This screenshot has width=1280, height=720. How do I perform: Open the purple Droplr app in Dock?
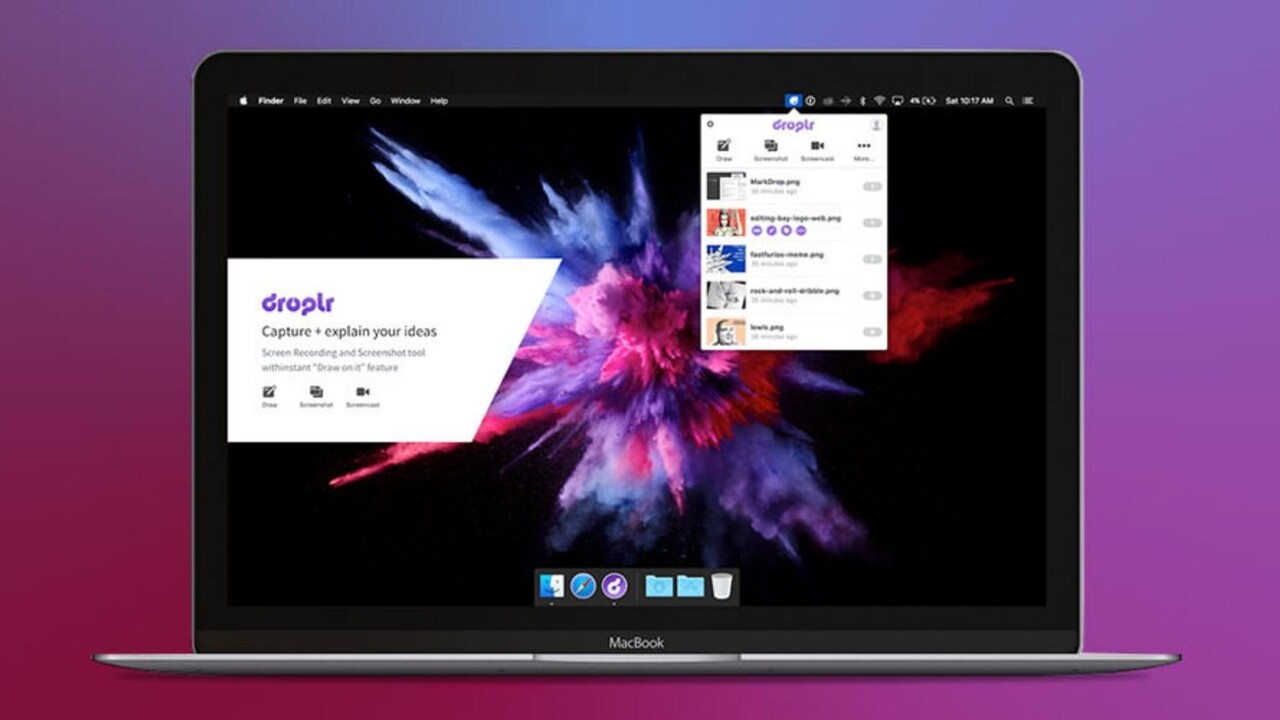pyautogui.click(x=614, y=586)
